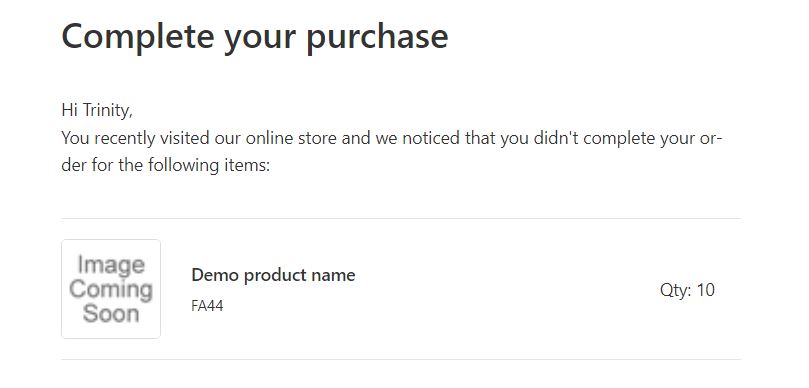This screenshot has height=388, width=809.
Task: Click the 'Complete your purchase' heading
Action: coord(255,37)
